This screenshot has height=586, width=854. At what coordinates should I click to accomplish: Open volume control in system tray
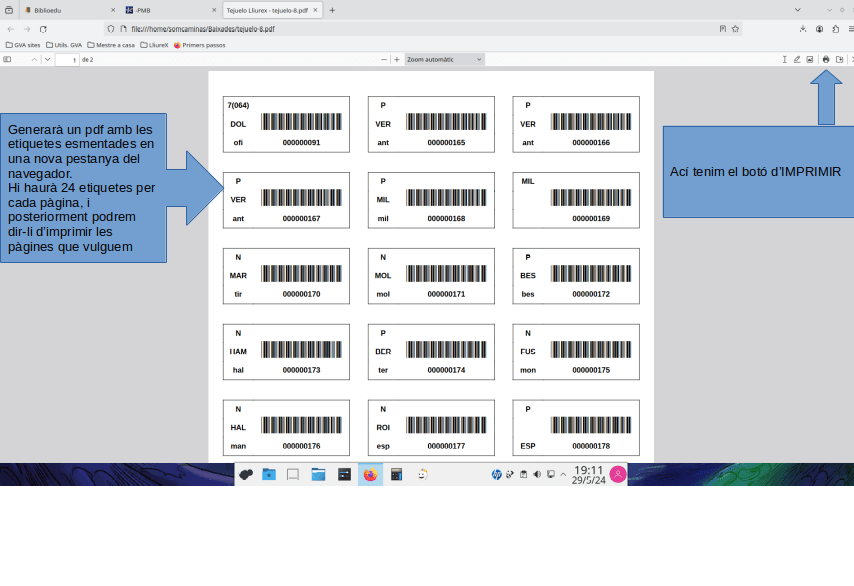point(537,474)
